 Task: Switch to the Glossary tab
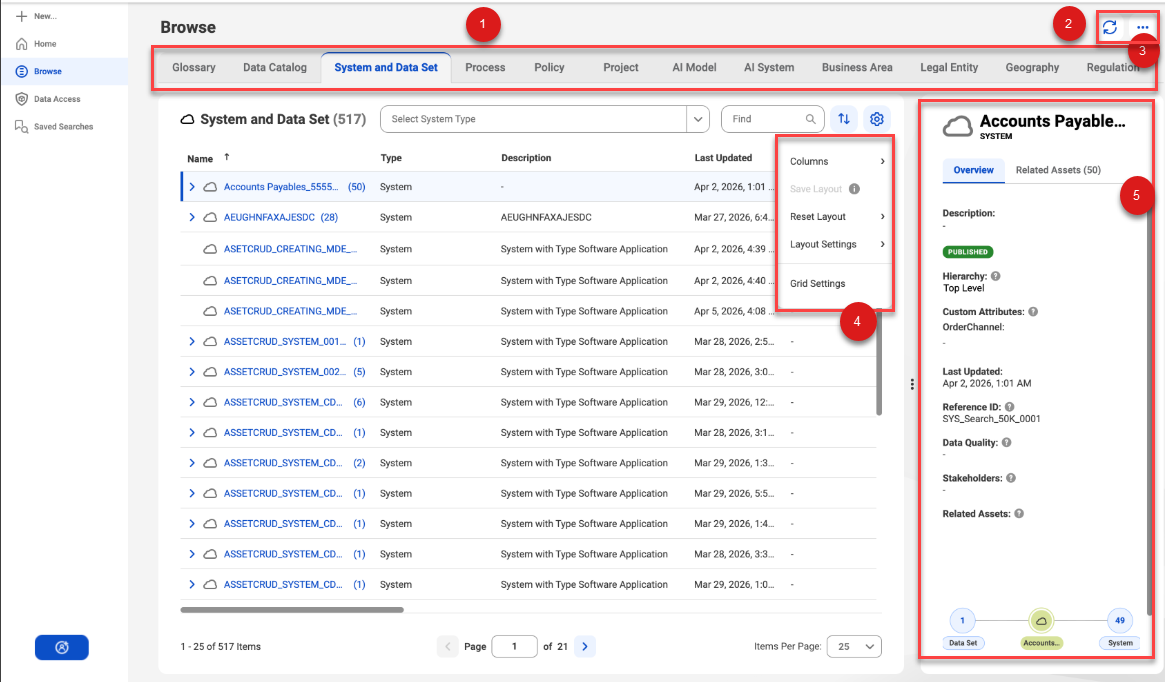[x=194, y=68]
